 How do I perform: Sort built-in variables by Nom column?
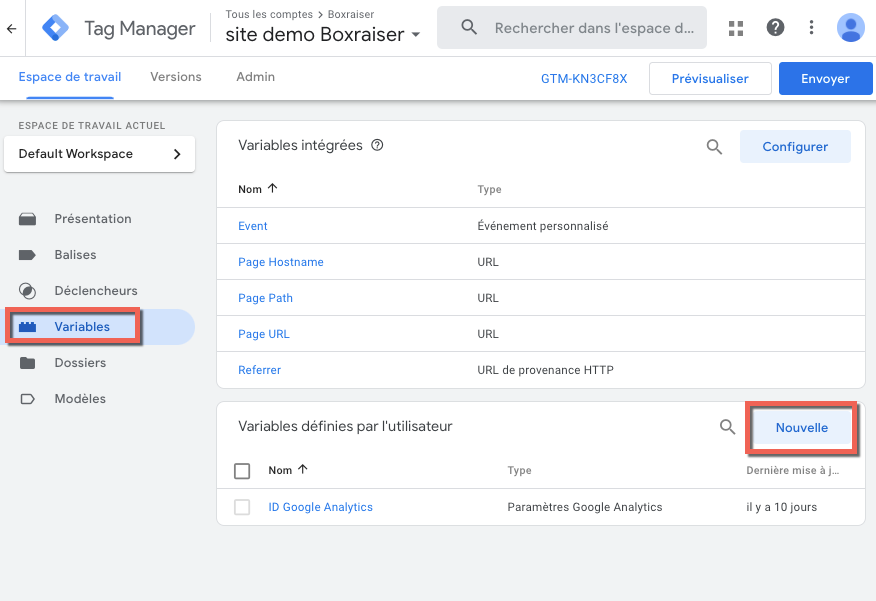[x=257, y=189]
